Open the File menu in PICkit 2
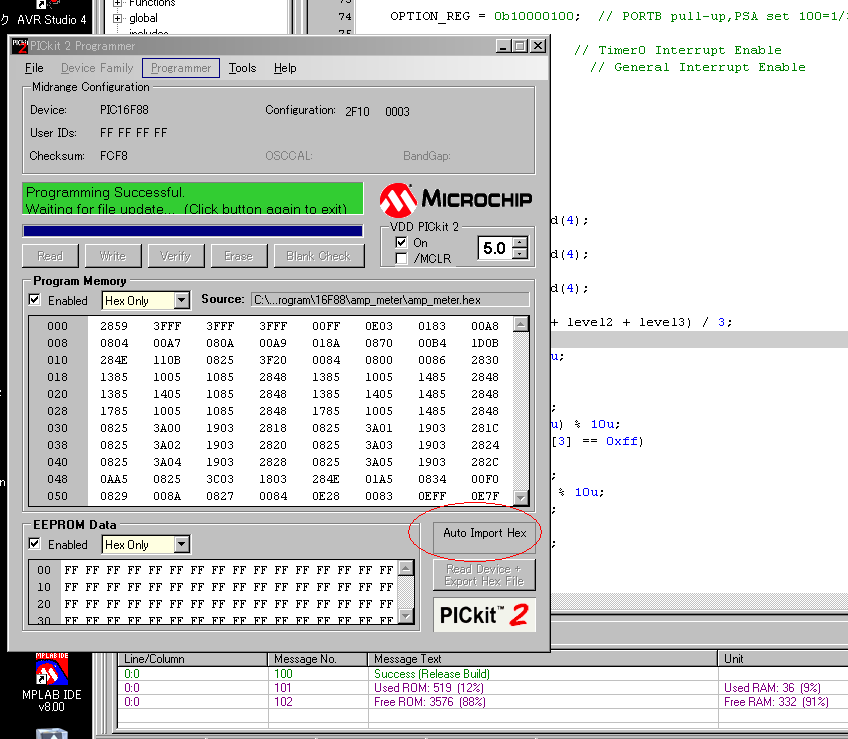The height and width of the screenshot is (739, 848). click(34, 68)
